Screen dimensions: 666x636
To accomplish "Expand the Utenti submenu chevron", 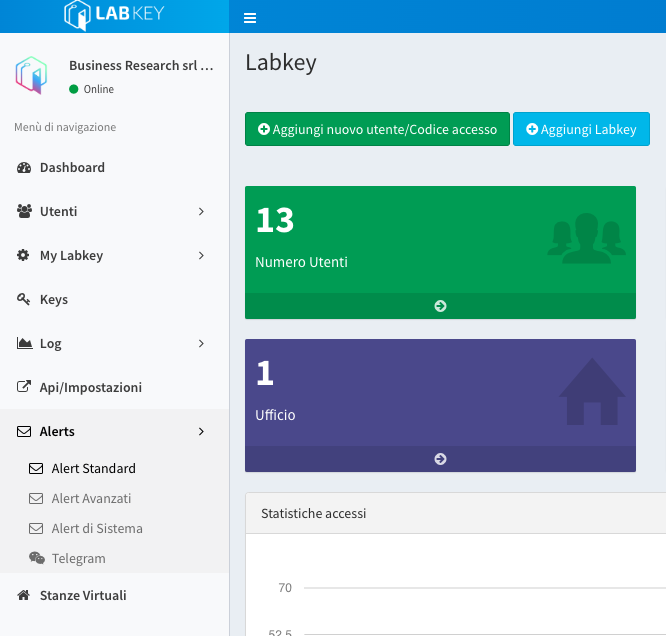I will coord(201,211).
